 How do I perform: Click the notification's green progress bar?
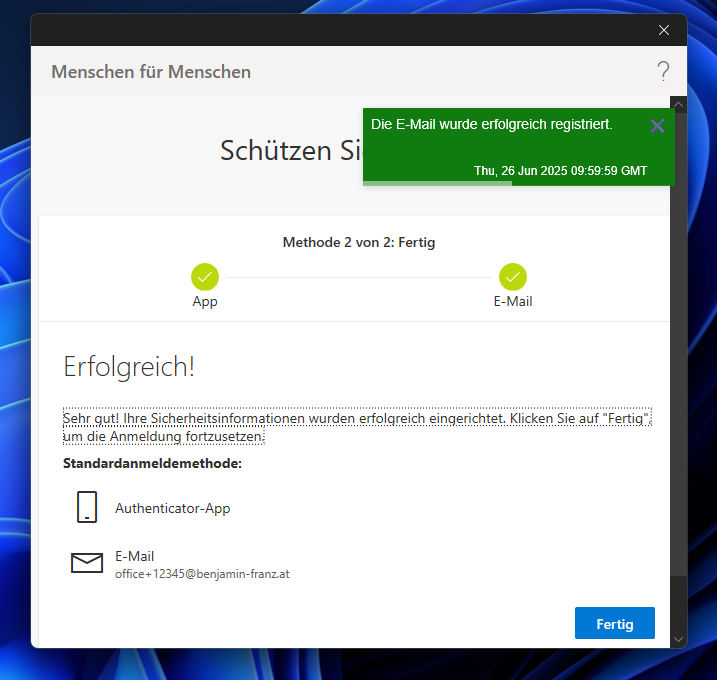coord(438,183)
